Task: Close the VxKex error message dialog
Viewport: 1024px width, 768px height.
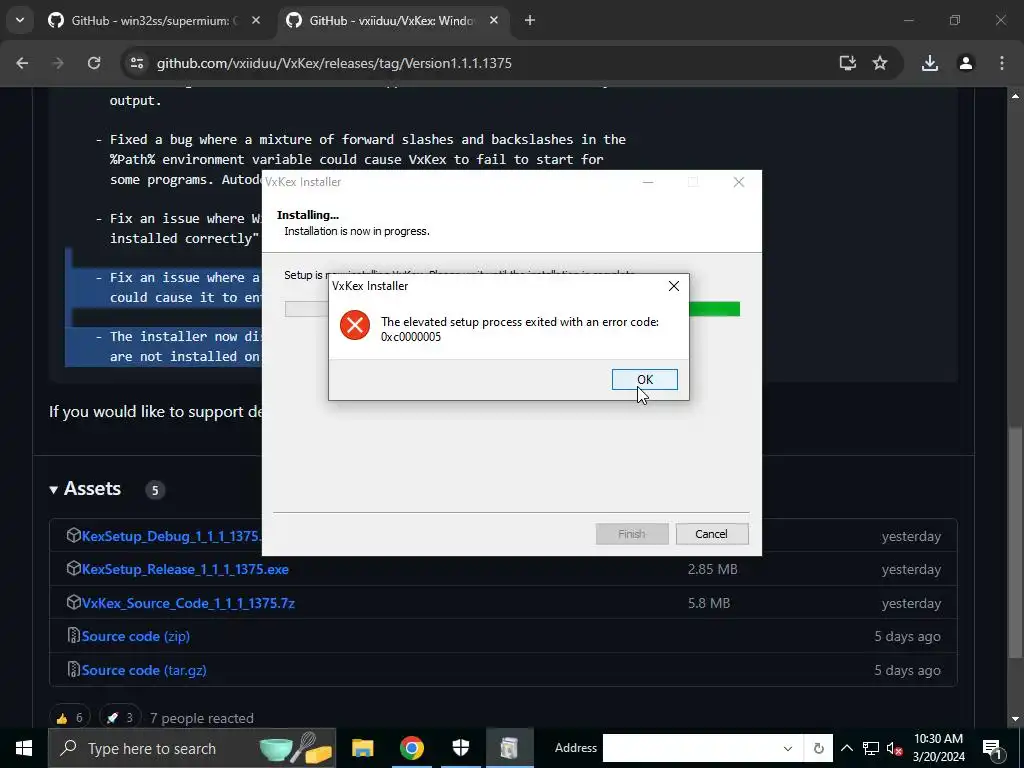Action: 673,286
